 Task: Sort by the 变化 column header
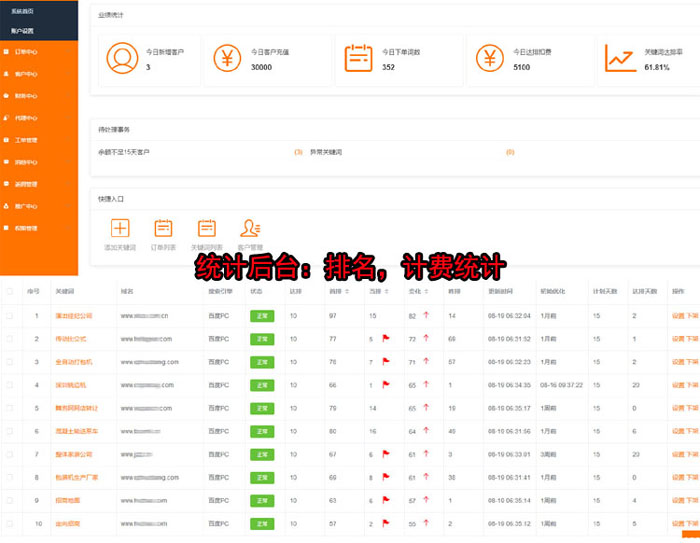pyautogui.click(x=413, y=292)
